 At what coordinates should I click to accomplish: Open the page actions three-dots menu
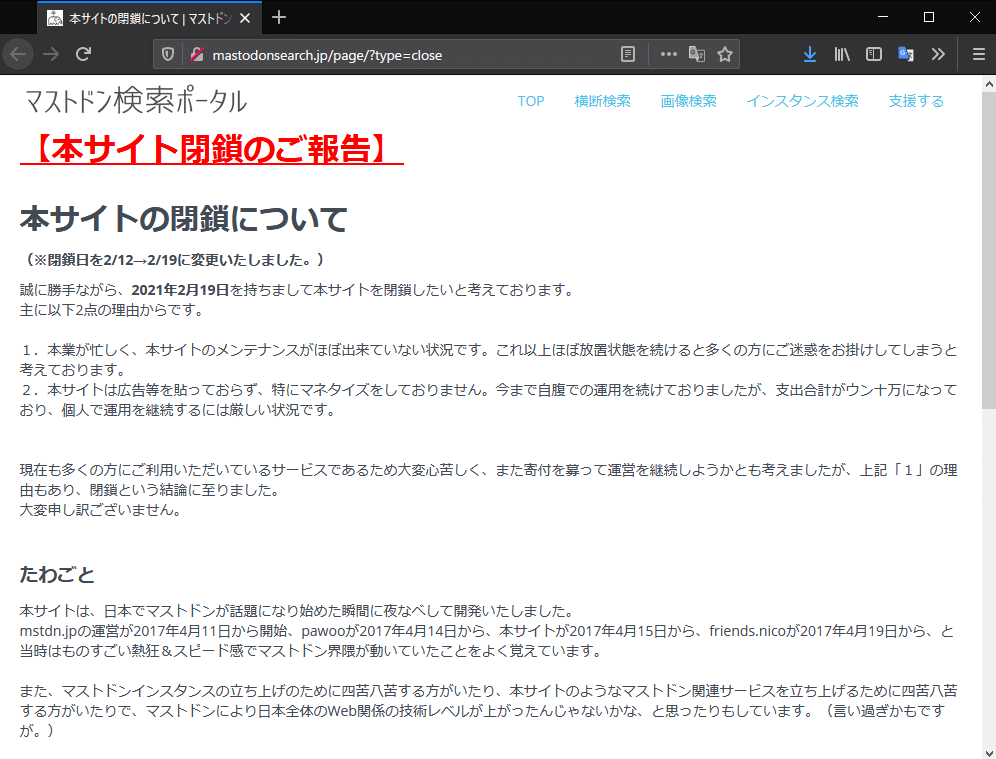point(668,55)
